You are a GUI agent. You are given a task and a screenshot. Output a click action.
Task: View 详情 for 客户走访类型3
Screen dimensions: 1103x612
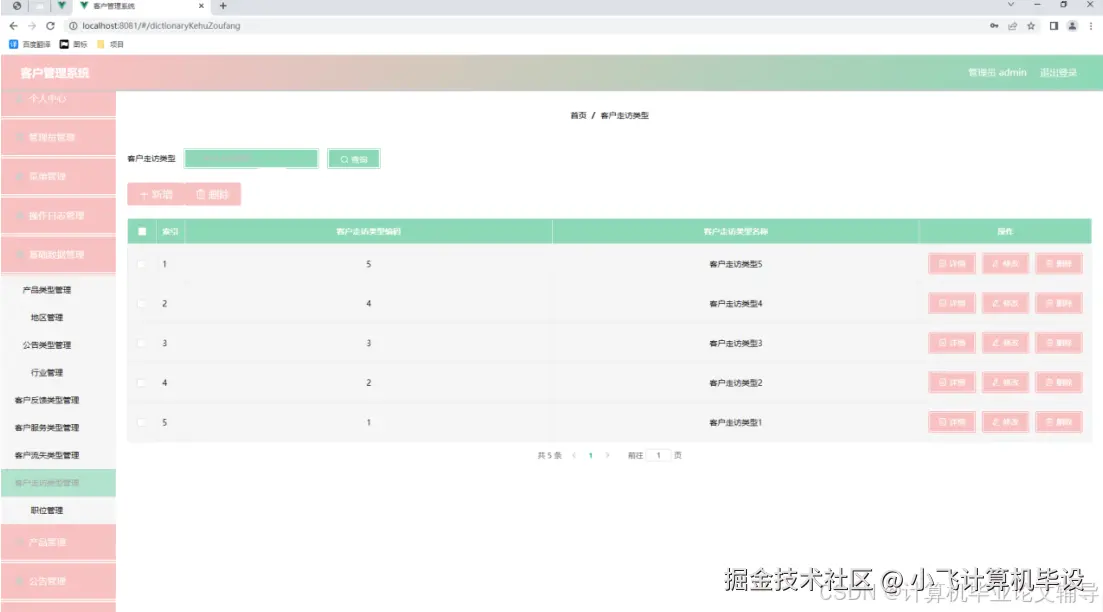(x=952, y=343)
